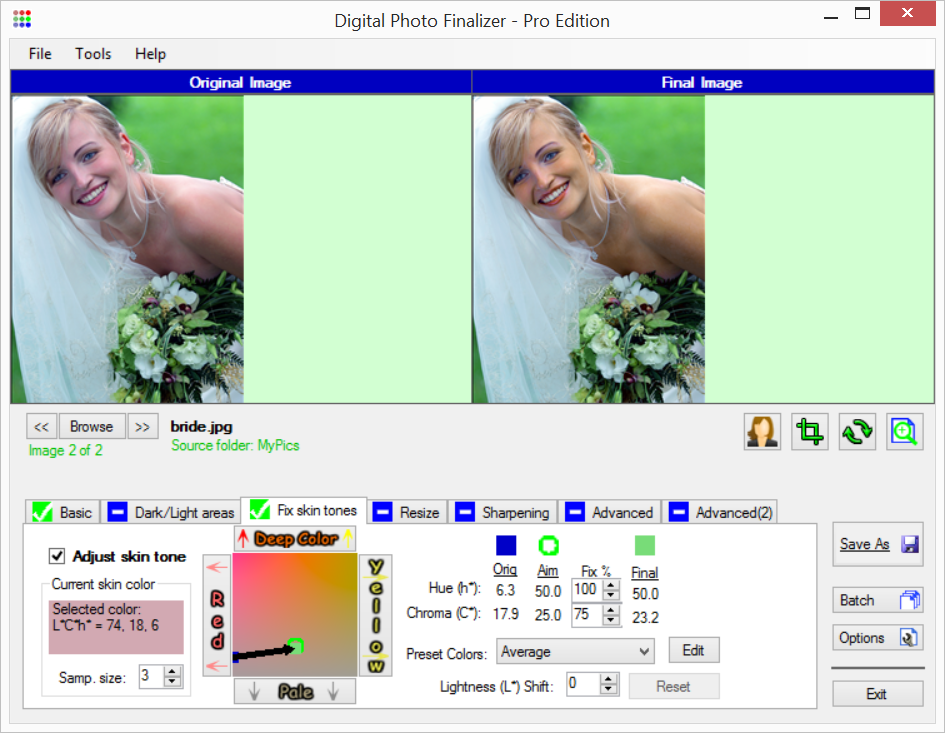The image size is (945, 733).
Task: Open the zoom magnifier tool
Action: [x=904, y=431]
